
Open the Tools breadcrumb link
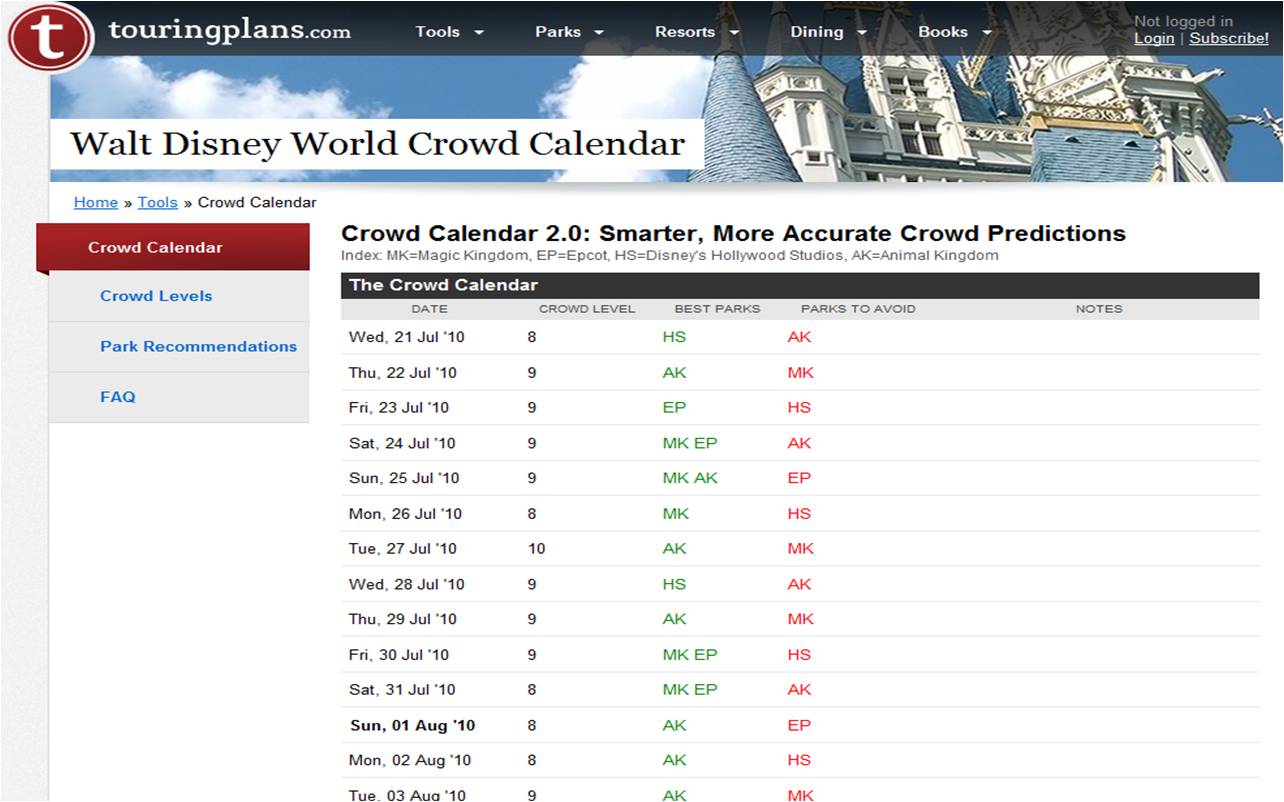click(x=158, y=202)
